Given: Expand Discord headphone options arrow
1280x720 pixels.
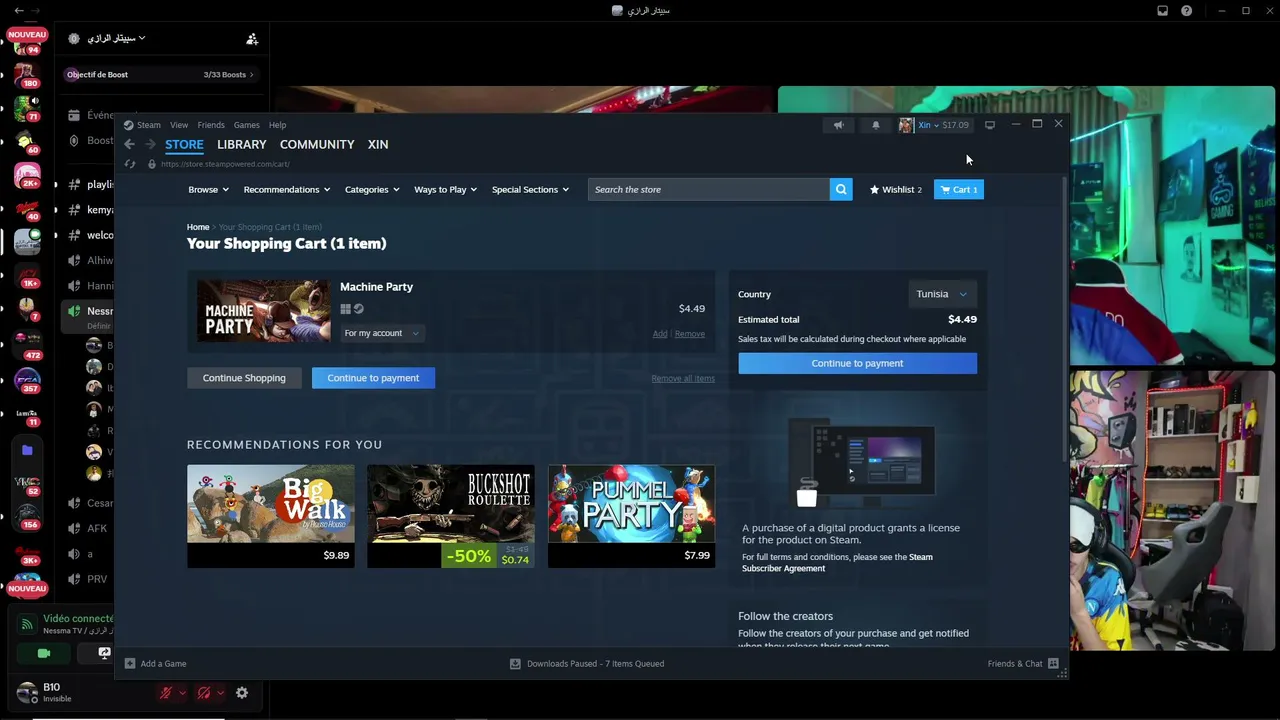Looking at the screenshot, I should coord(219,692).
